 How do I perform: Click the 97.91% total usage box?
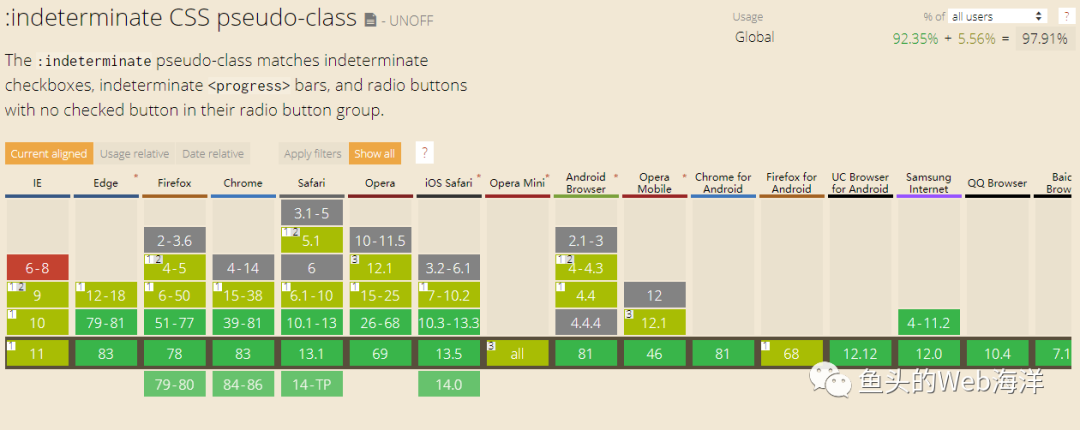(1043, 38)
